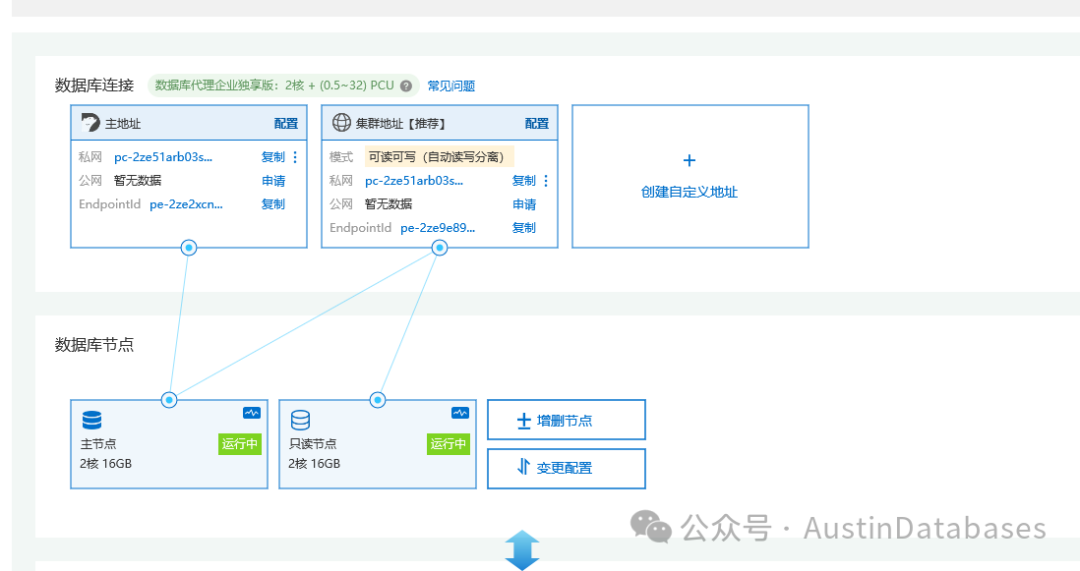This screenshot has width=1080, height=571.
Task: Click the globe icon of 集群地址
Action: tap(341, 123)
